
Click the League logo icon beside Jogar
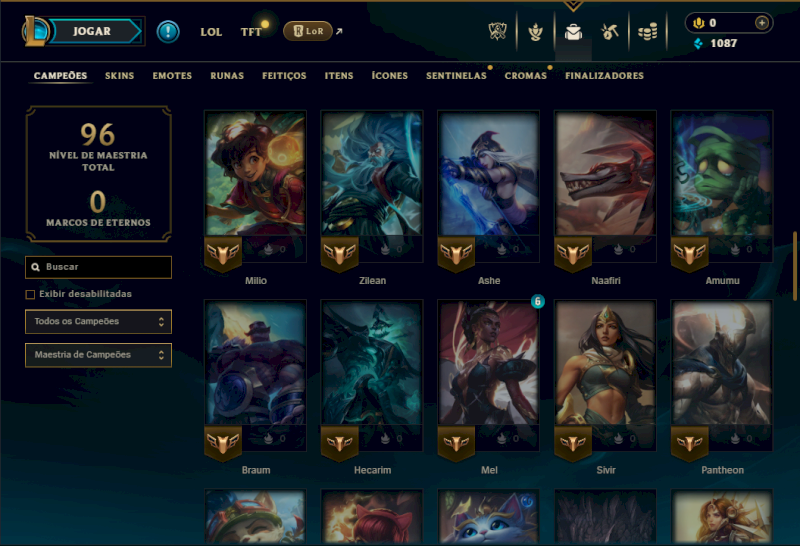click(35, 31)
